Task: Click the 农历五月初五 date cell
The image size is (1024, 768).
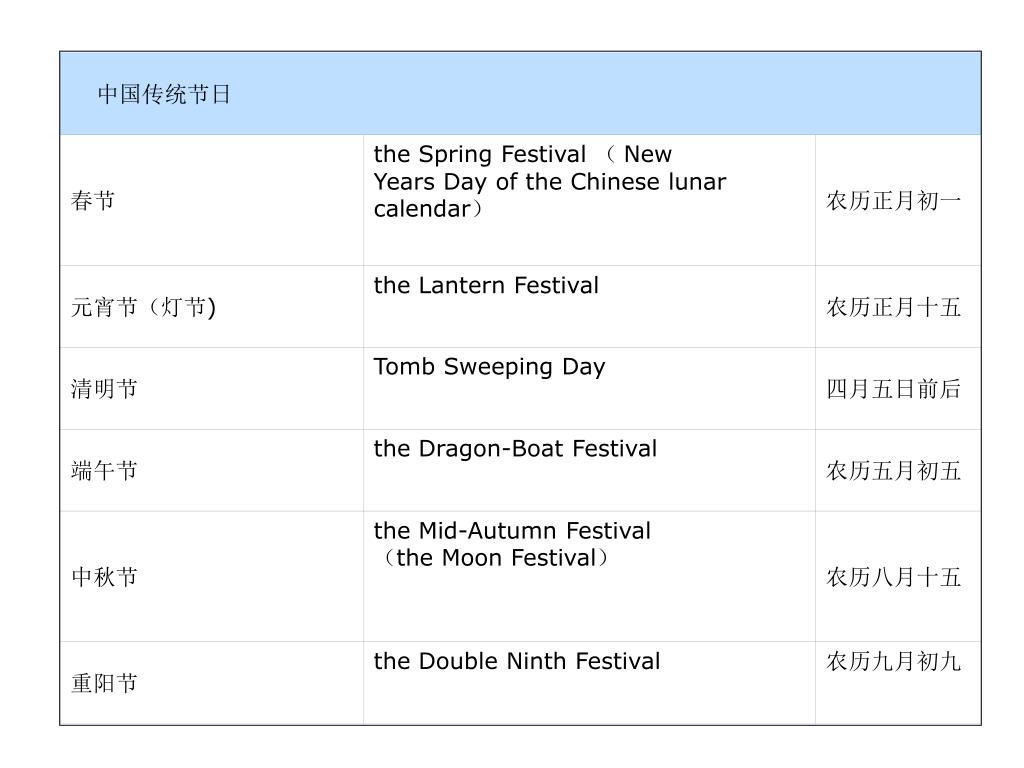Action: pyautogui.click(x=898, y=470)
